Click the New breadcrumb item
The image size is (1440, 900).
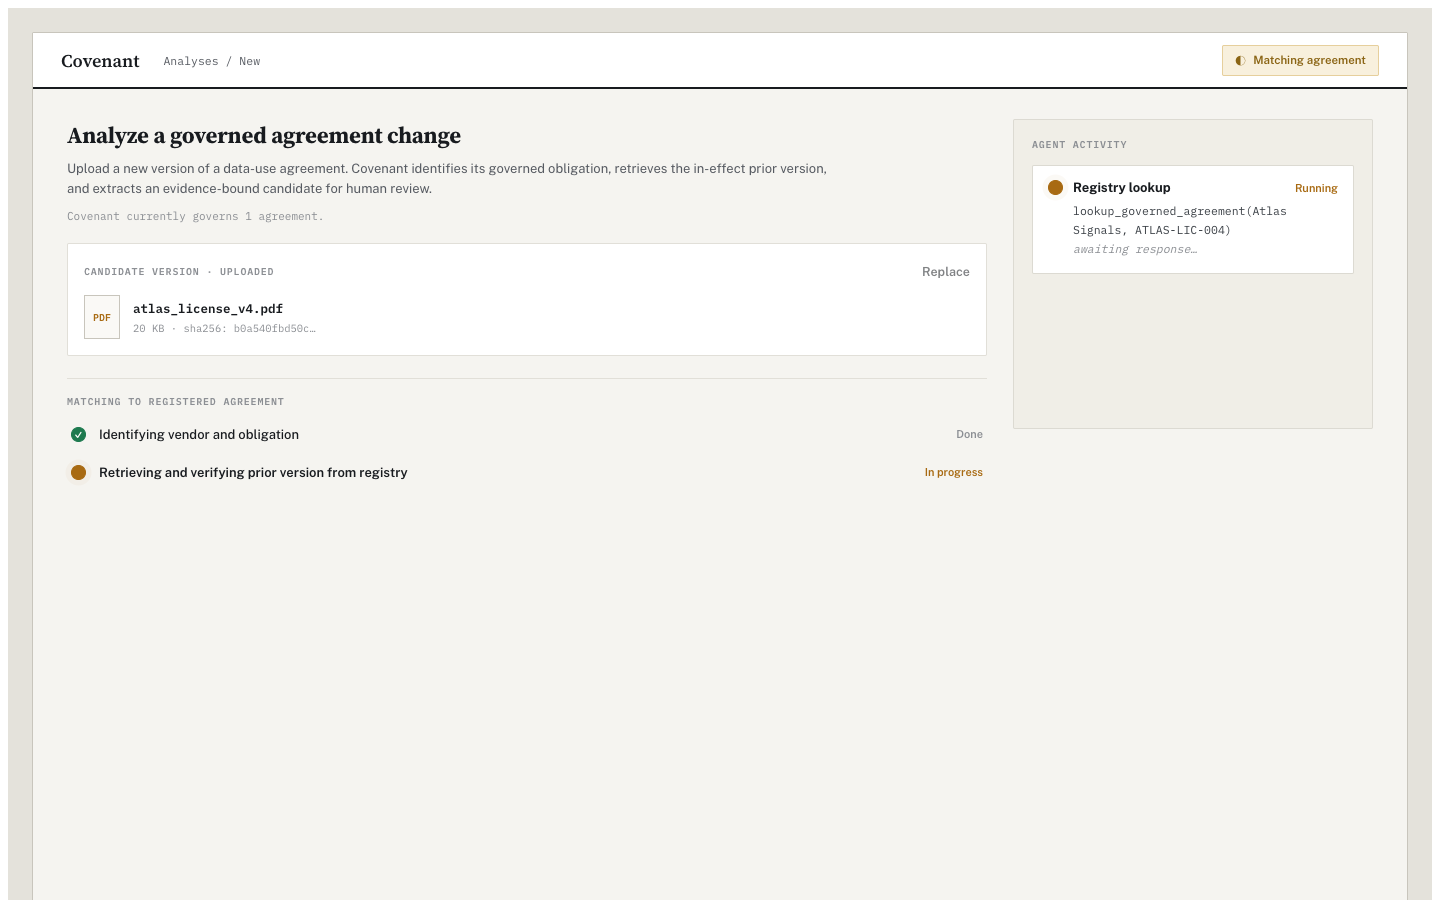pos(250,61)
